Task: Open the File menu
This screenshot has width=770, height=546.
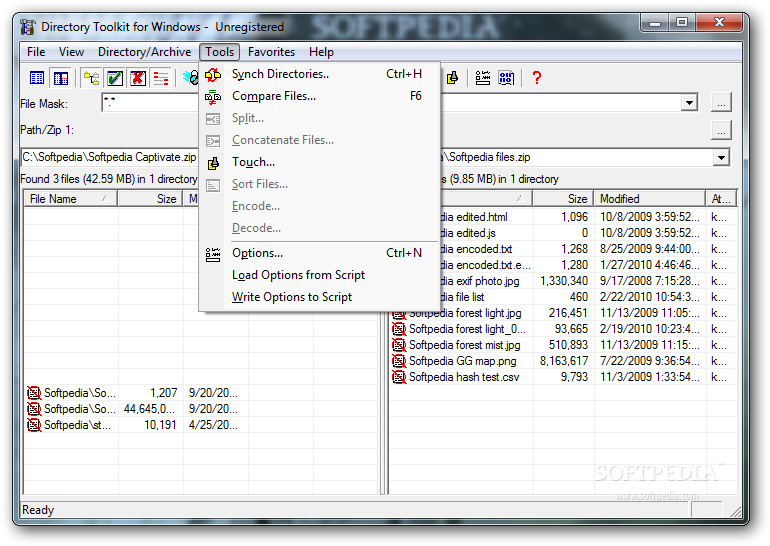Action: [x=36, y=52]
